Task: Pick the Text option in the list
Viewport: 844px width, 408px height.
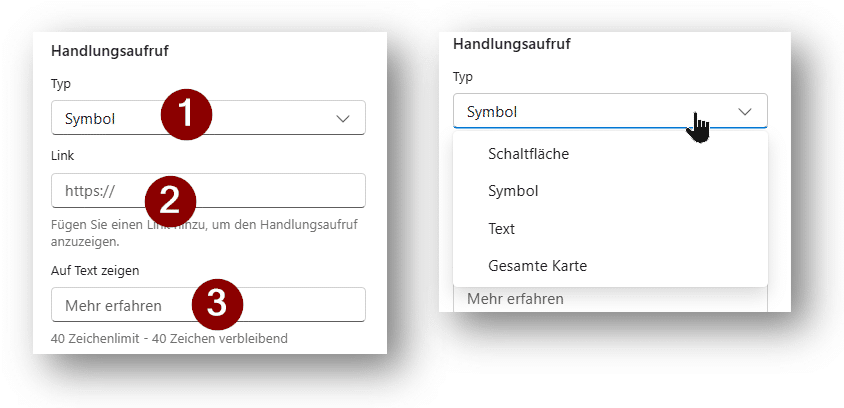Action: click(x=501, y=228)
